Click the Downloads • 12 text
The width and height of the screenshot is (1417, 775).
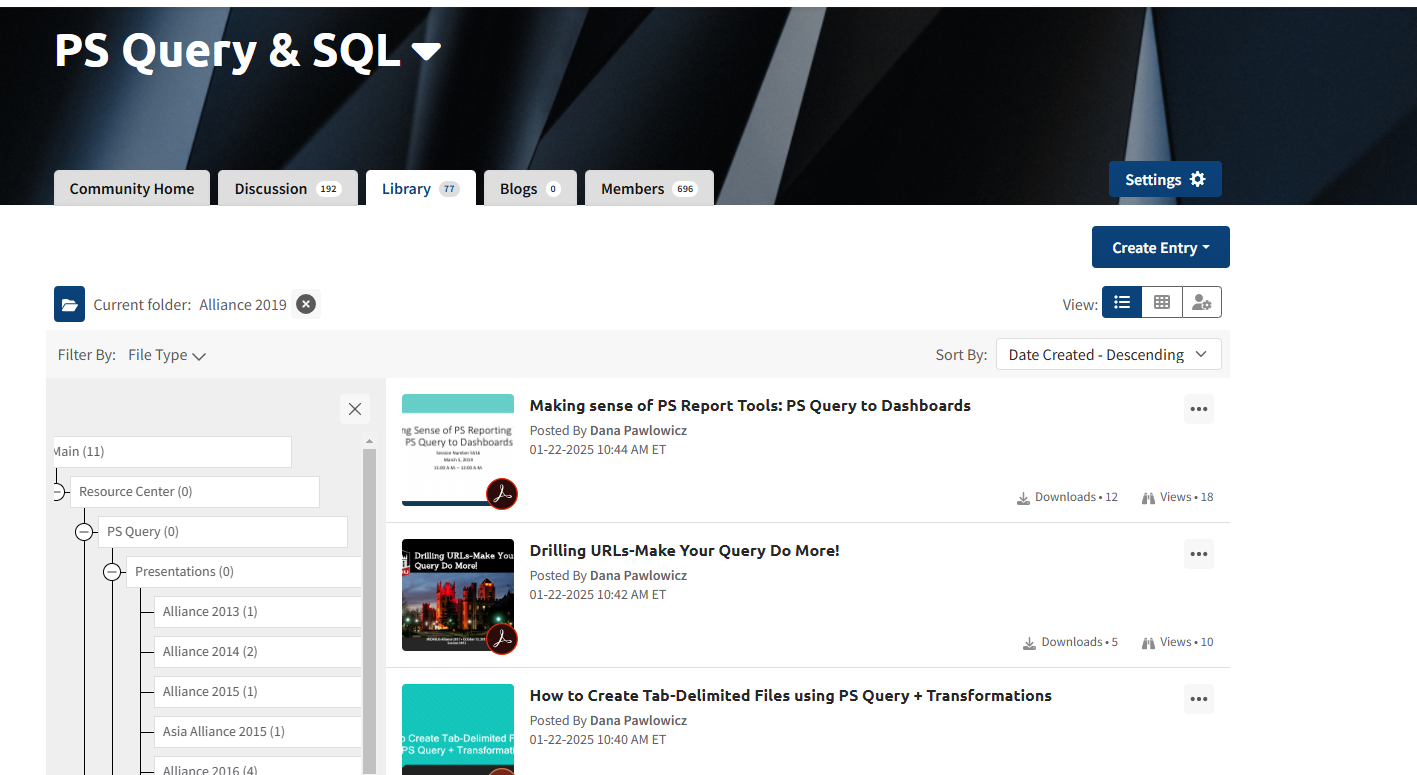point(1076,497)
